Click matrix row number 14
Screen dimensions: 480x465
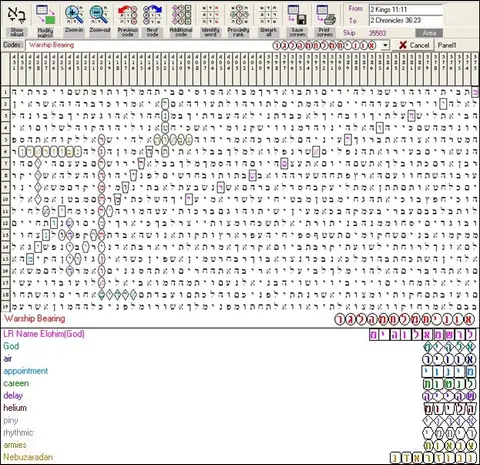tap(5, 247)
